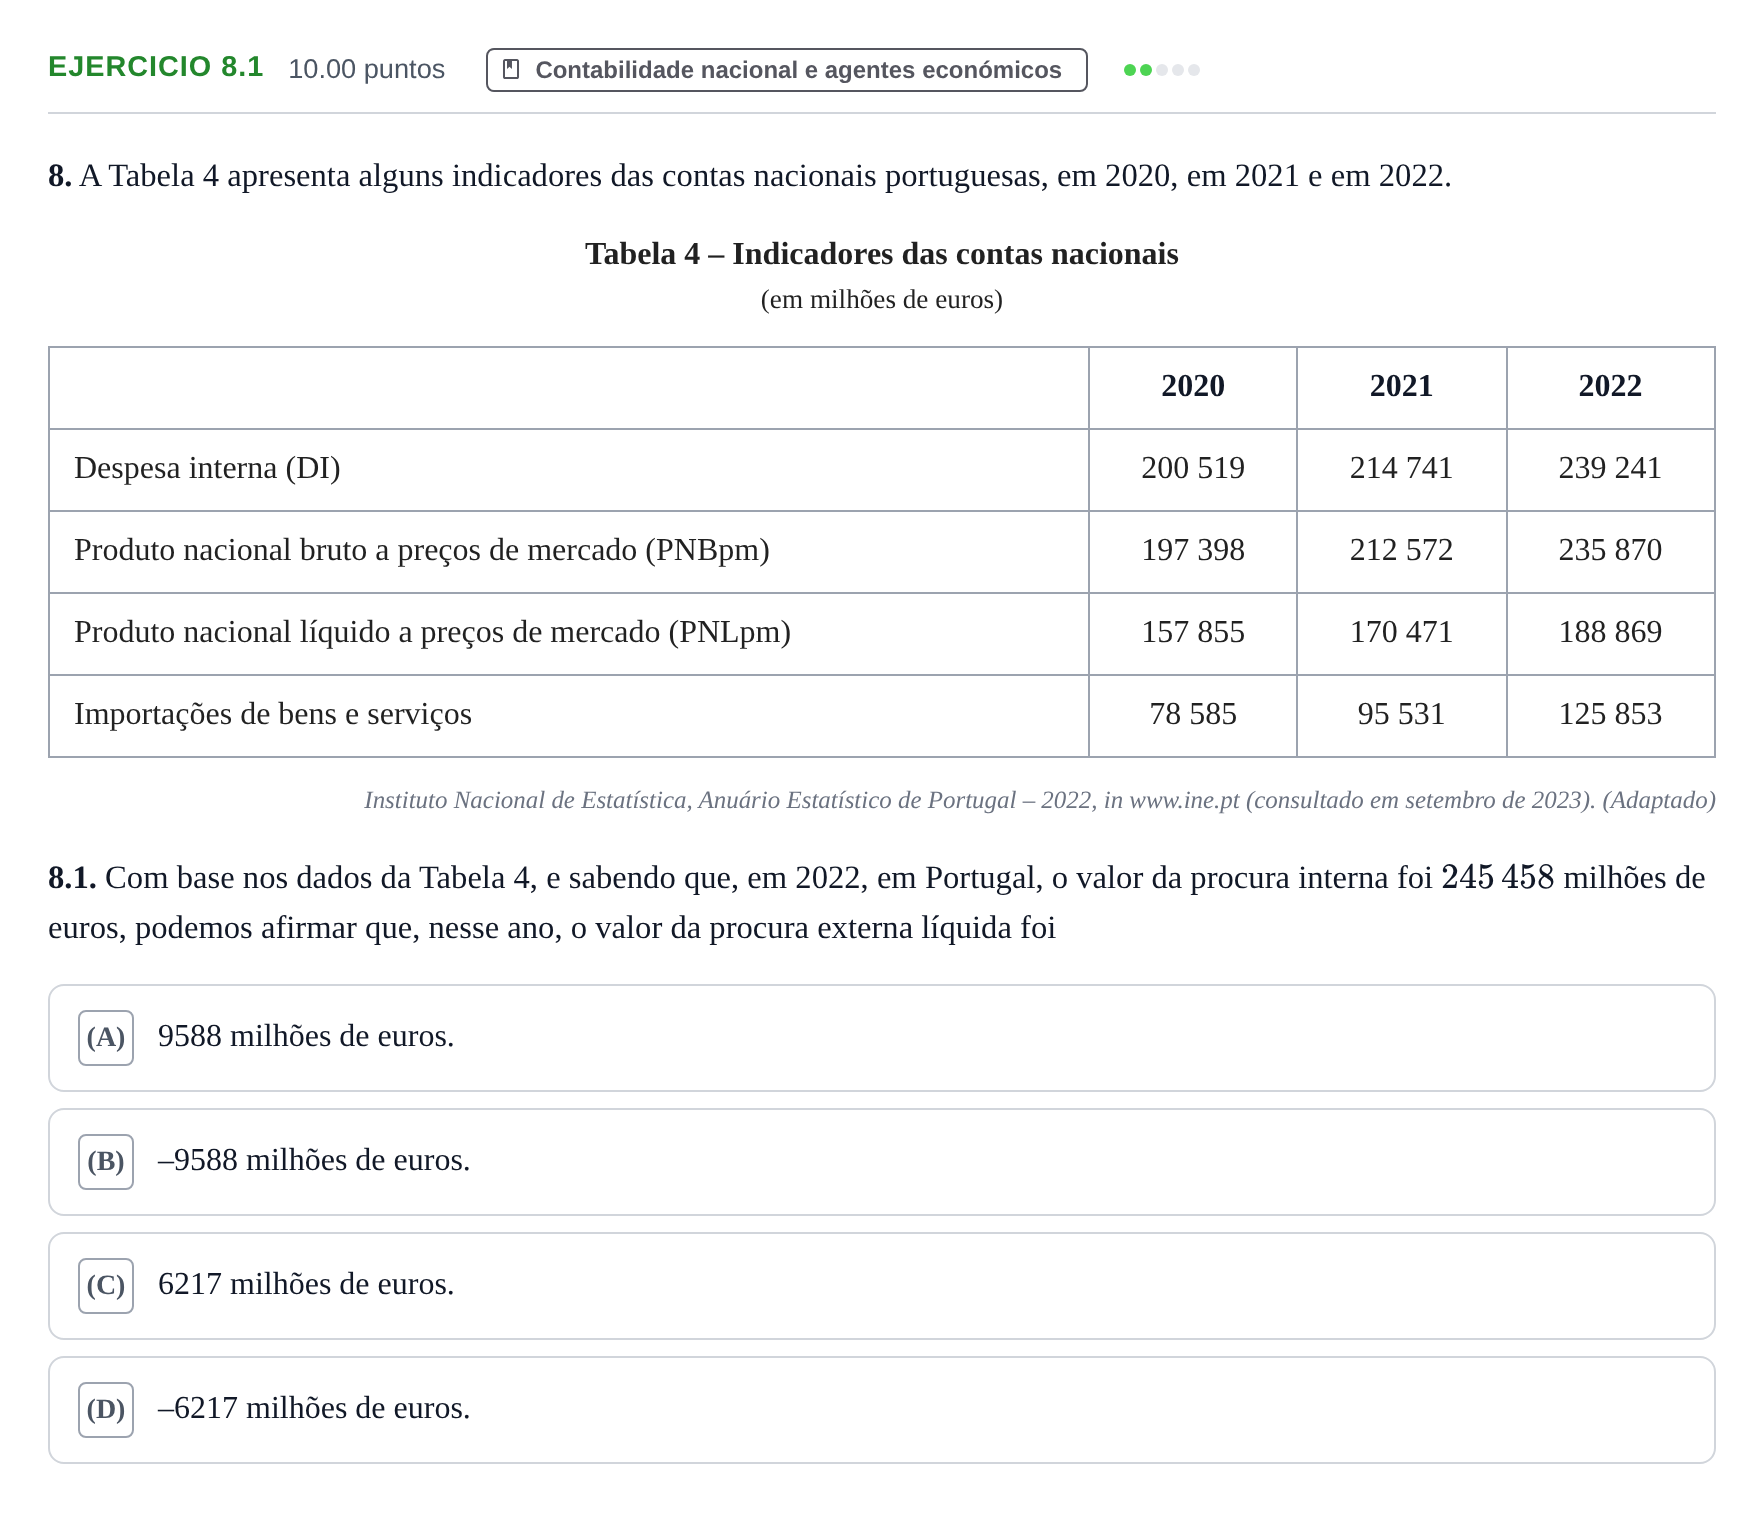Viewport: 1764px width, 1514px height.
Task: Select option (A) 9588 milhões de euros
Action: (x=881, y=1038)
